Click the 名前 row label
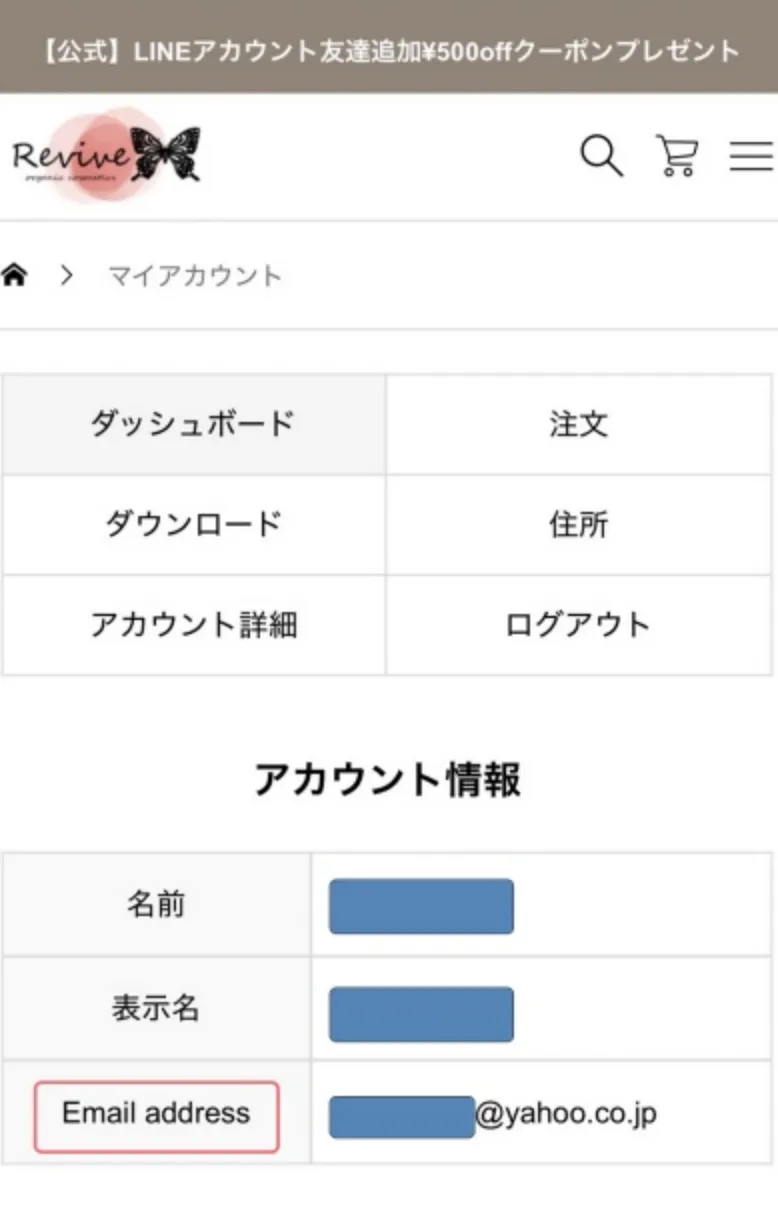The image size is (778, 1206). [156, 905]
